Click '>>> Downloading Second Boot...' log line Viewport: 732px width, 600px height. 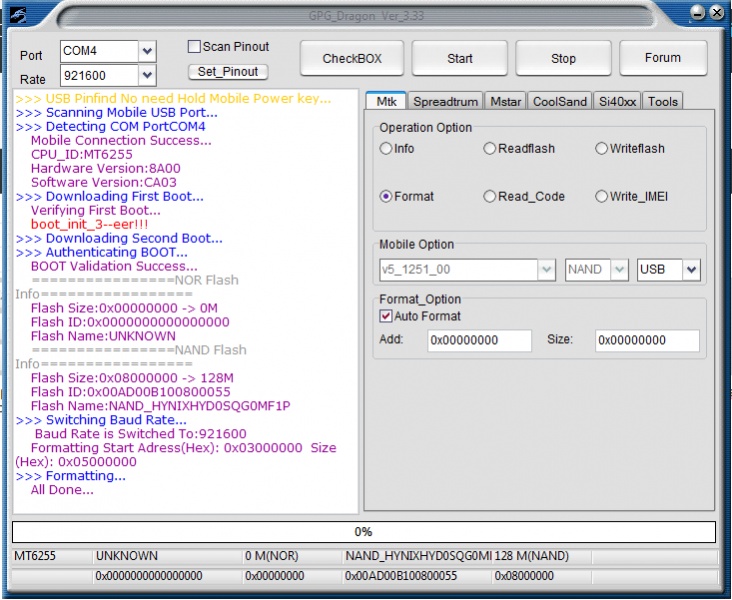(x=119, y=239)
